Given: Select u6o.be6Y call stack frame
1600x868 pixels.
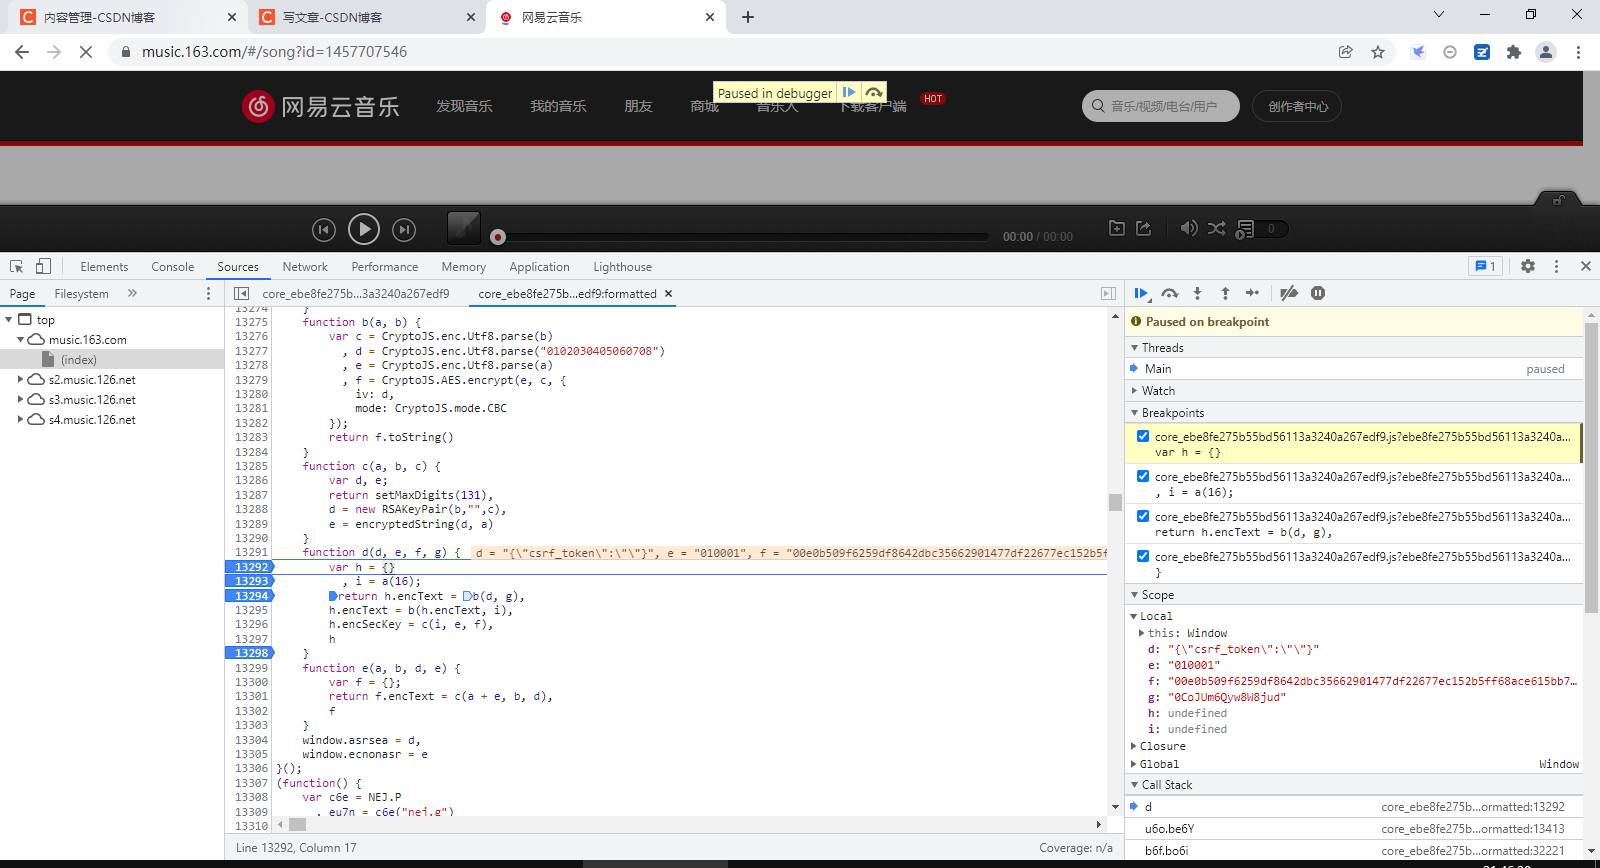Looking at the screenshot, I should click(1355, 828).
